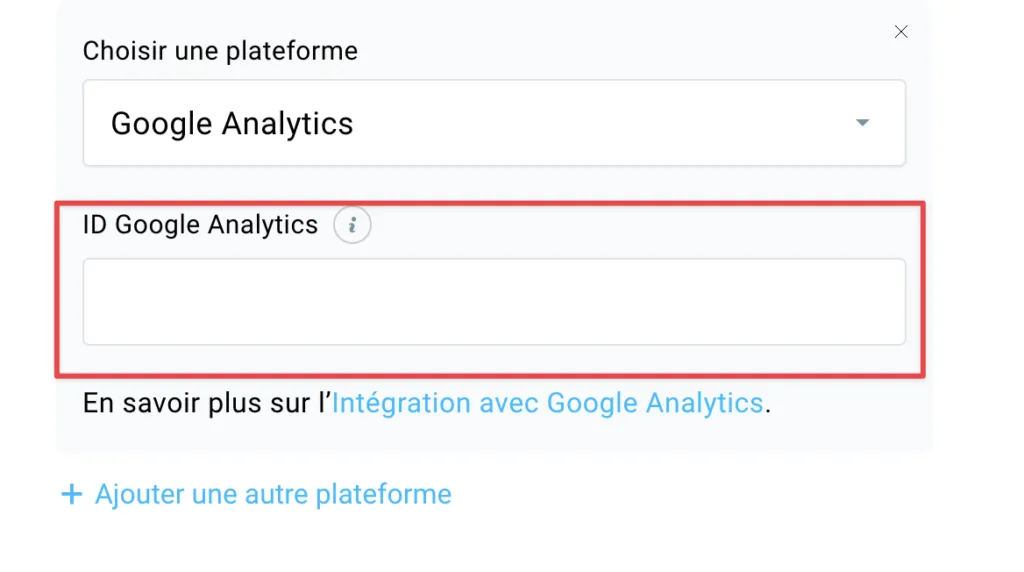The height and width of the screenshot is (572, 1024).
Task: Click the plus icon before Ajouter
Action: (x=72, y=494)
